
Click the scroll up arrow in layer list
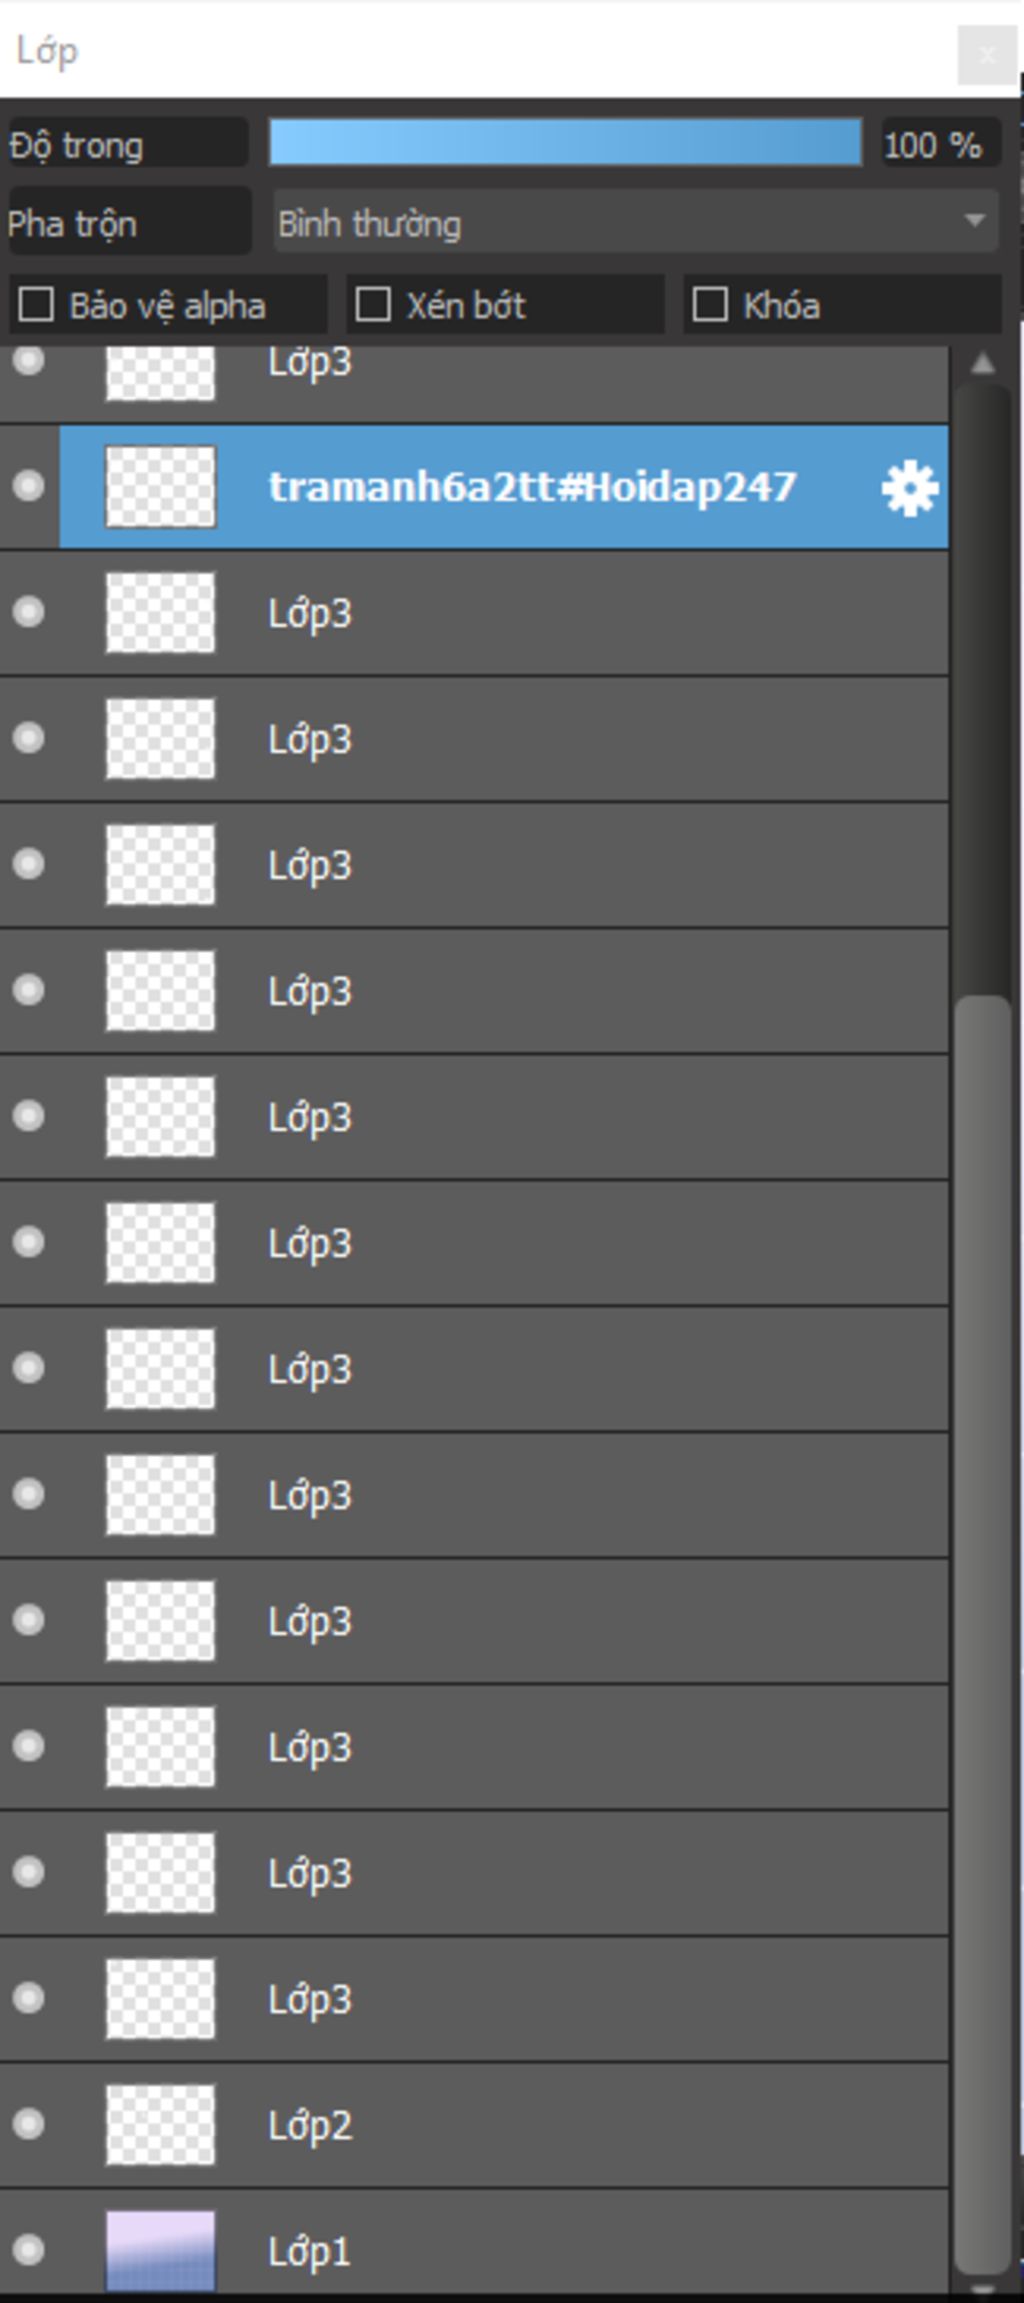coord(983,363)
